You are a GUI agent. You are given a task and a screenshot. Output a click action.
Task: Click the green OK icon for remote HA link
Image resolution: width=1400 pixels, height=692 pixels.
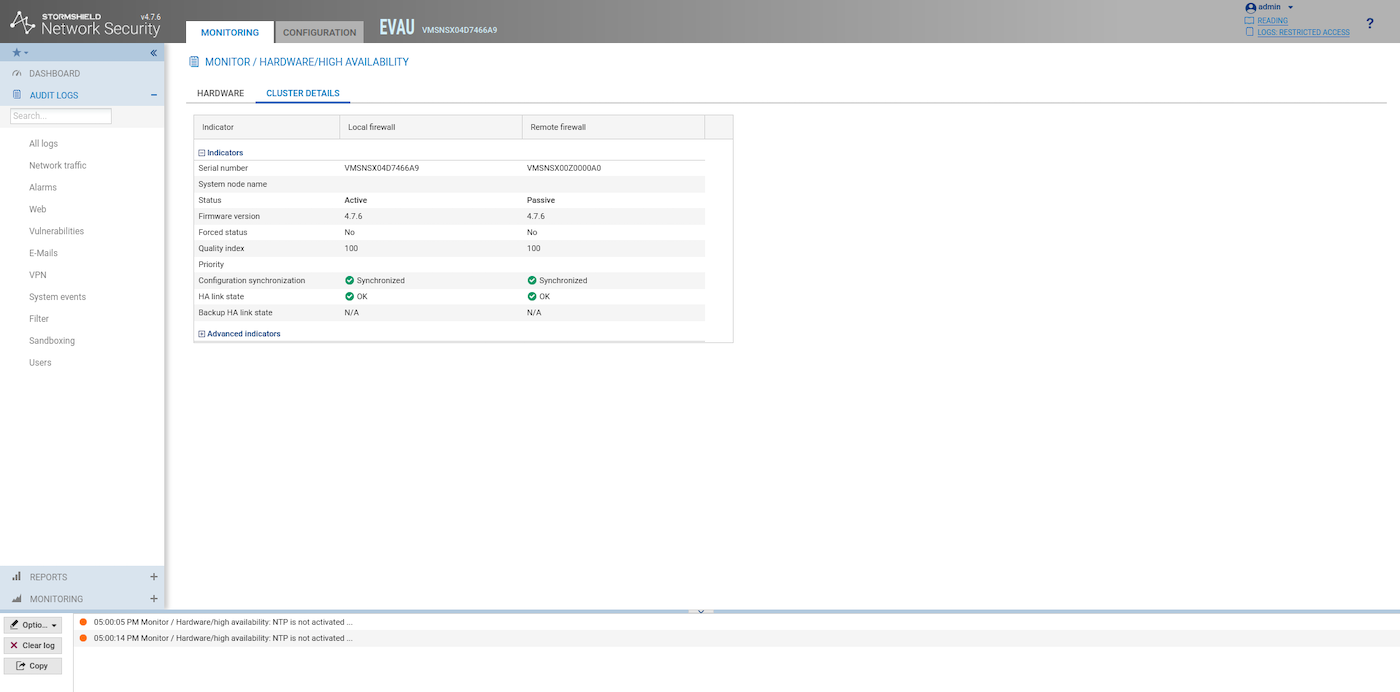532,297
